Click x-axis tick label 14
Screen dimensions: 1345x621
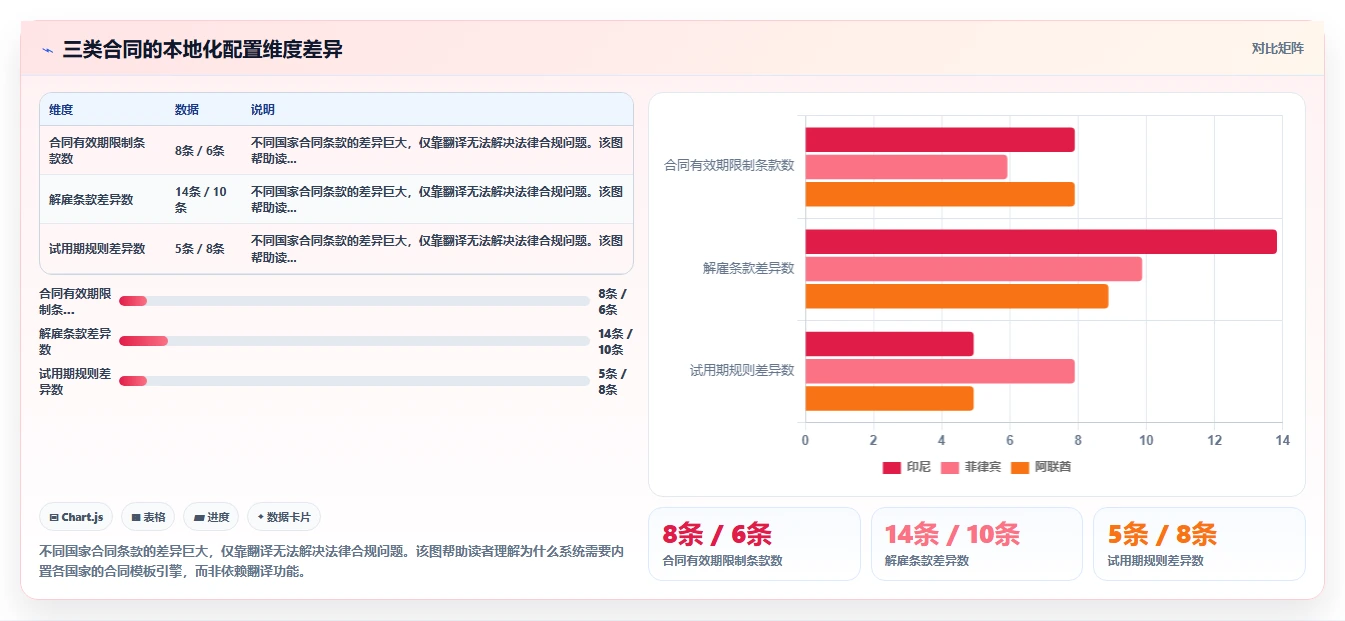[1283, 440]
